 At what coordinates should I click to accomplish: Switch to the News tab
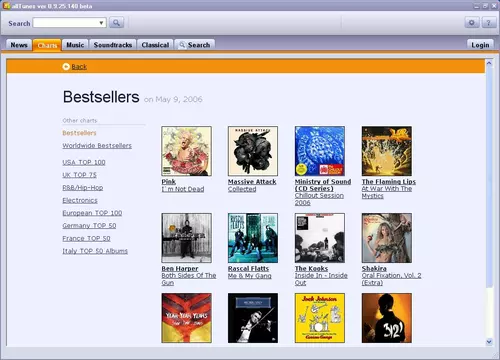(x=19, y=45)
